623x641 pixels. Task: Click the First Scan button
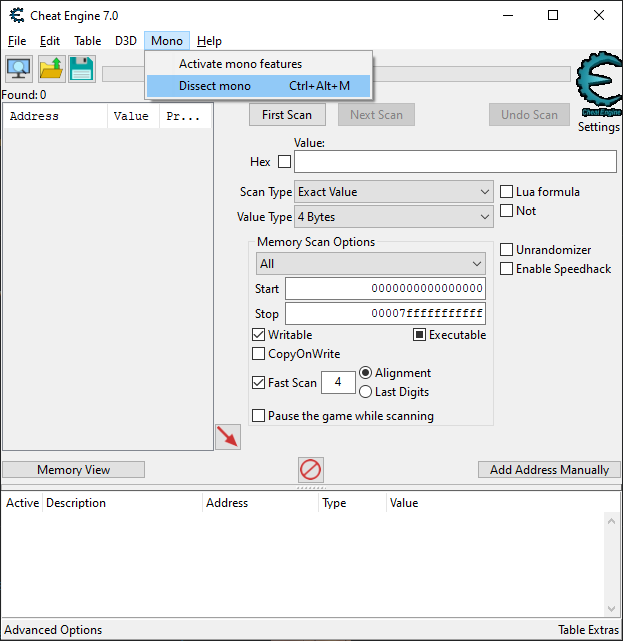pos(287,115)
